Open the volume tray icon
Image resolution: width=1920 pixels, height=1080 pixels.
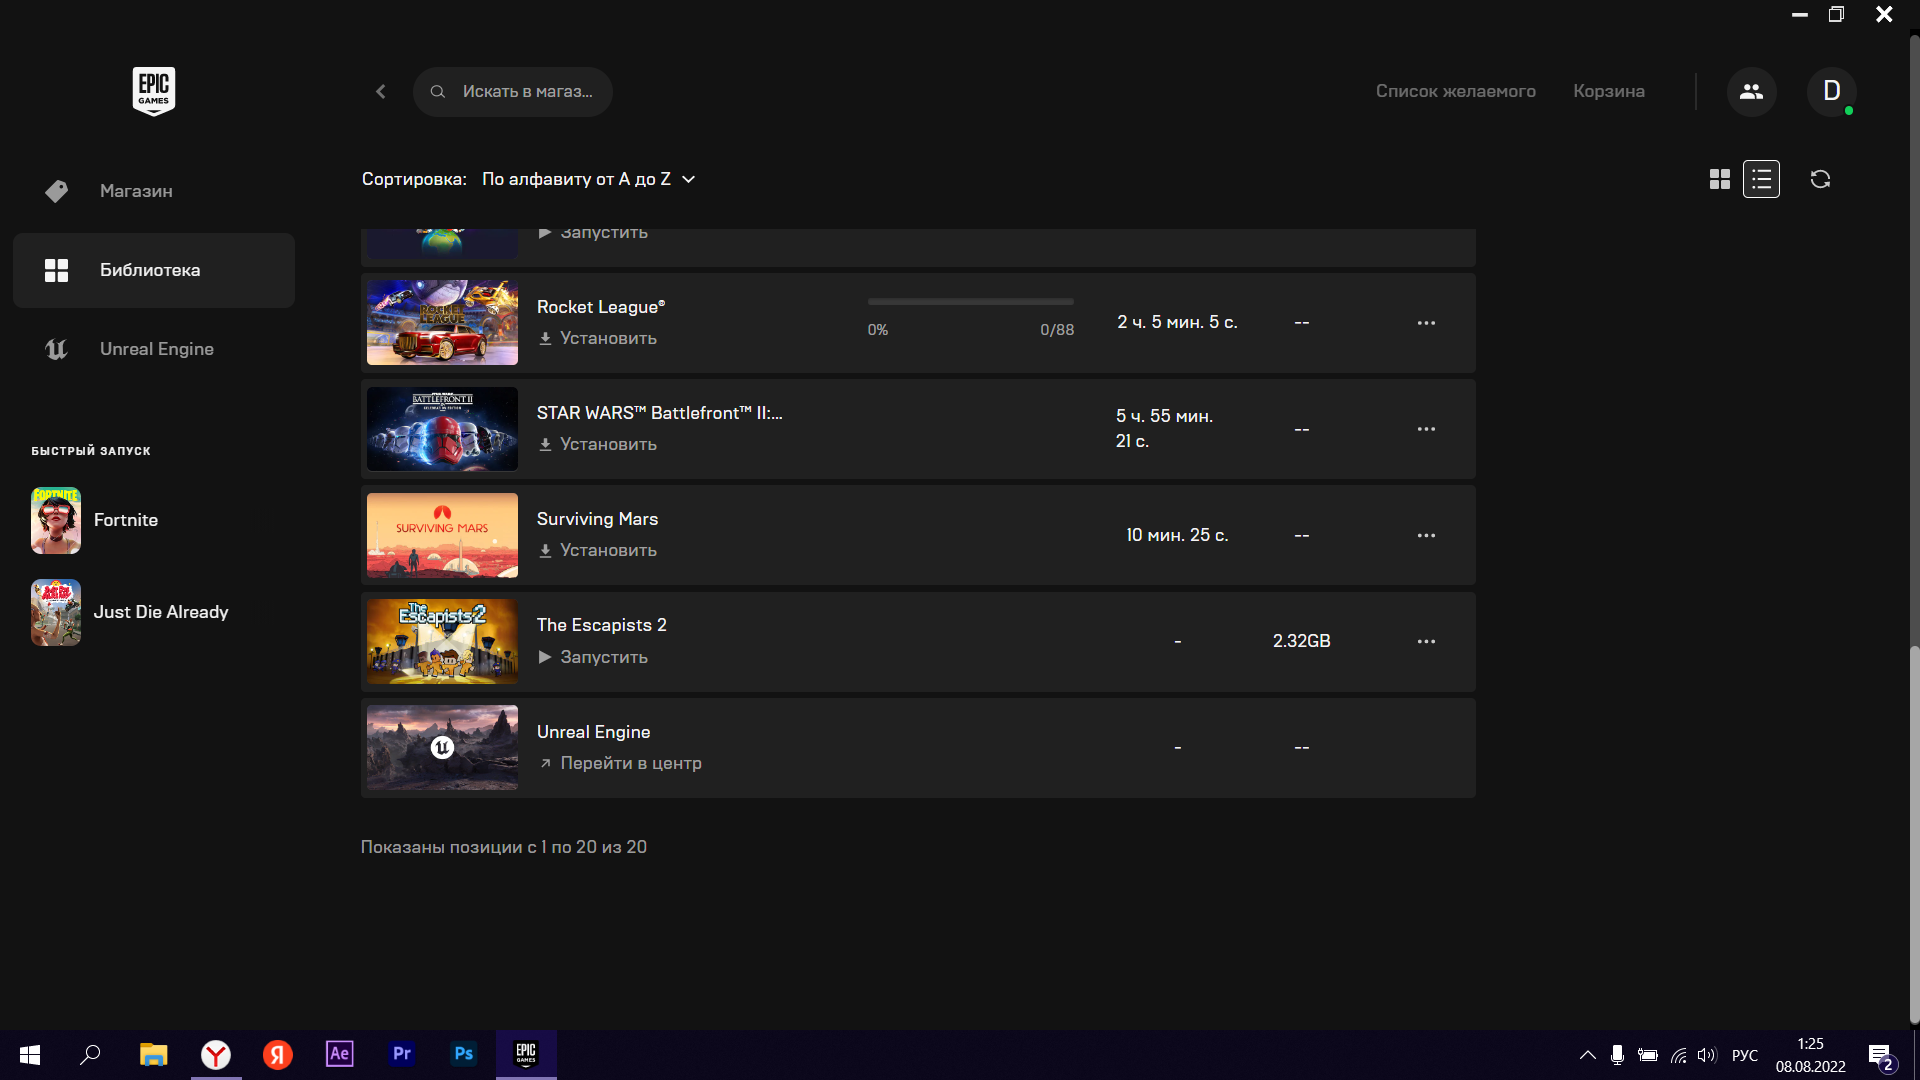[x=1706, y=1055]
